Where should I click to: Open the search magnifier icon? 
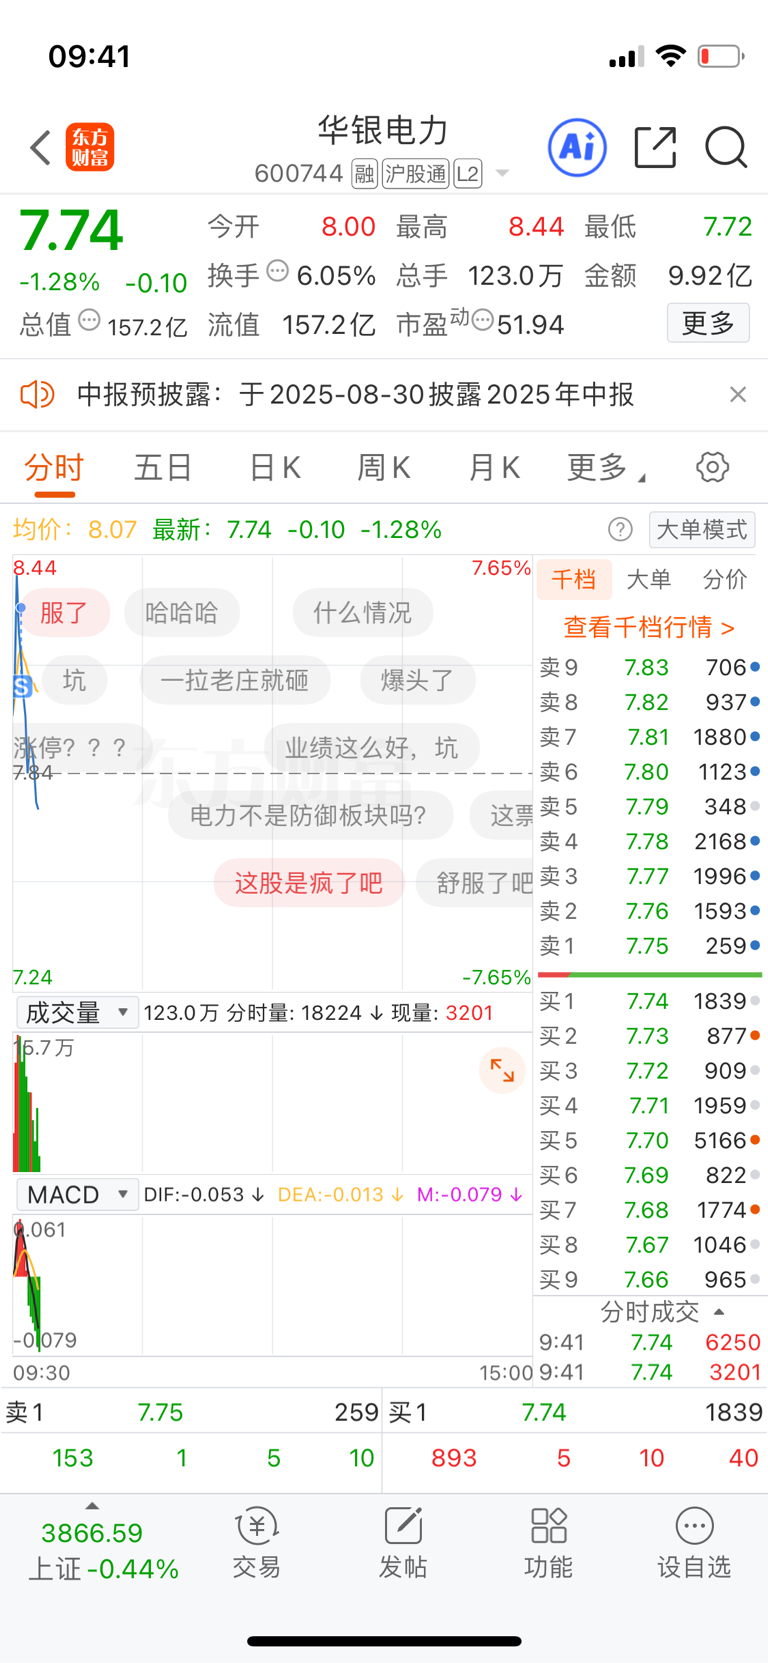click(726, 148)
